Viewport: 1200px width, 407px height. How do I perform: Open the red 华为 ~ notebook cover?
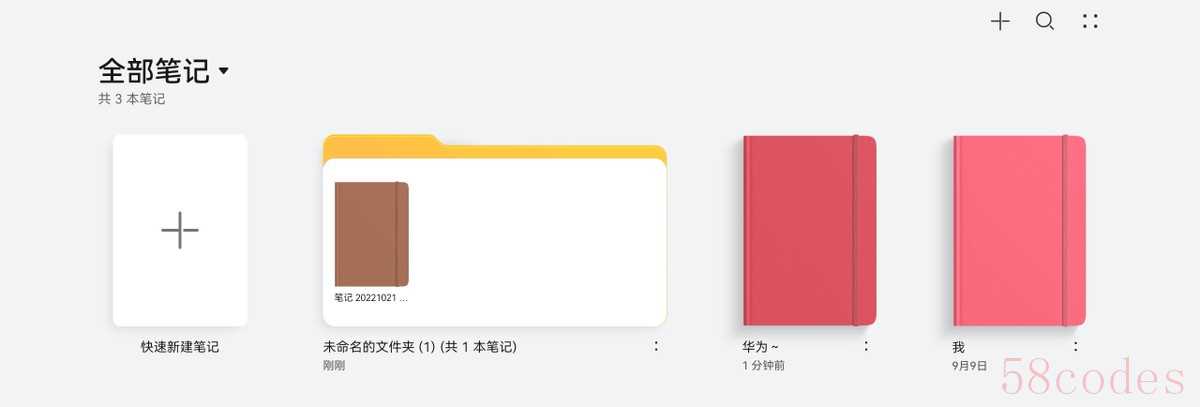tap(810, 230)
